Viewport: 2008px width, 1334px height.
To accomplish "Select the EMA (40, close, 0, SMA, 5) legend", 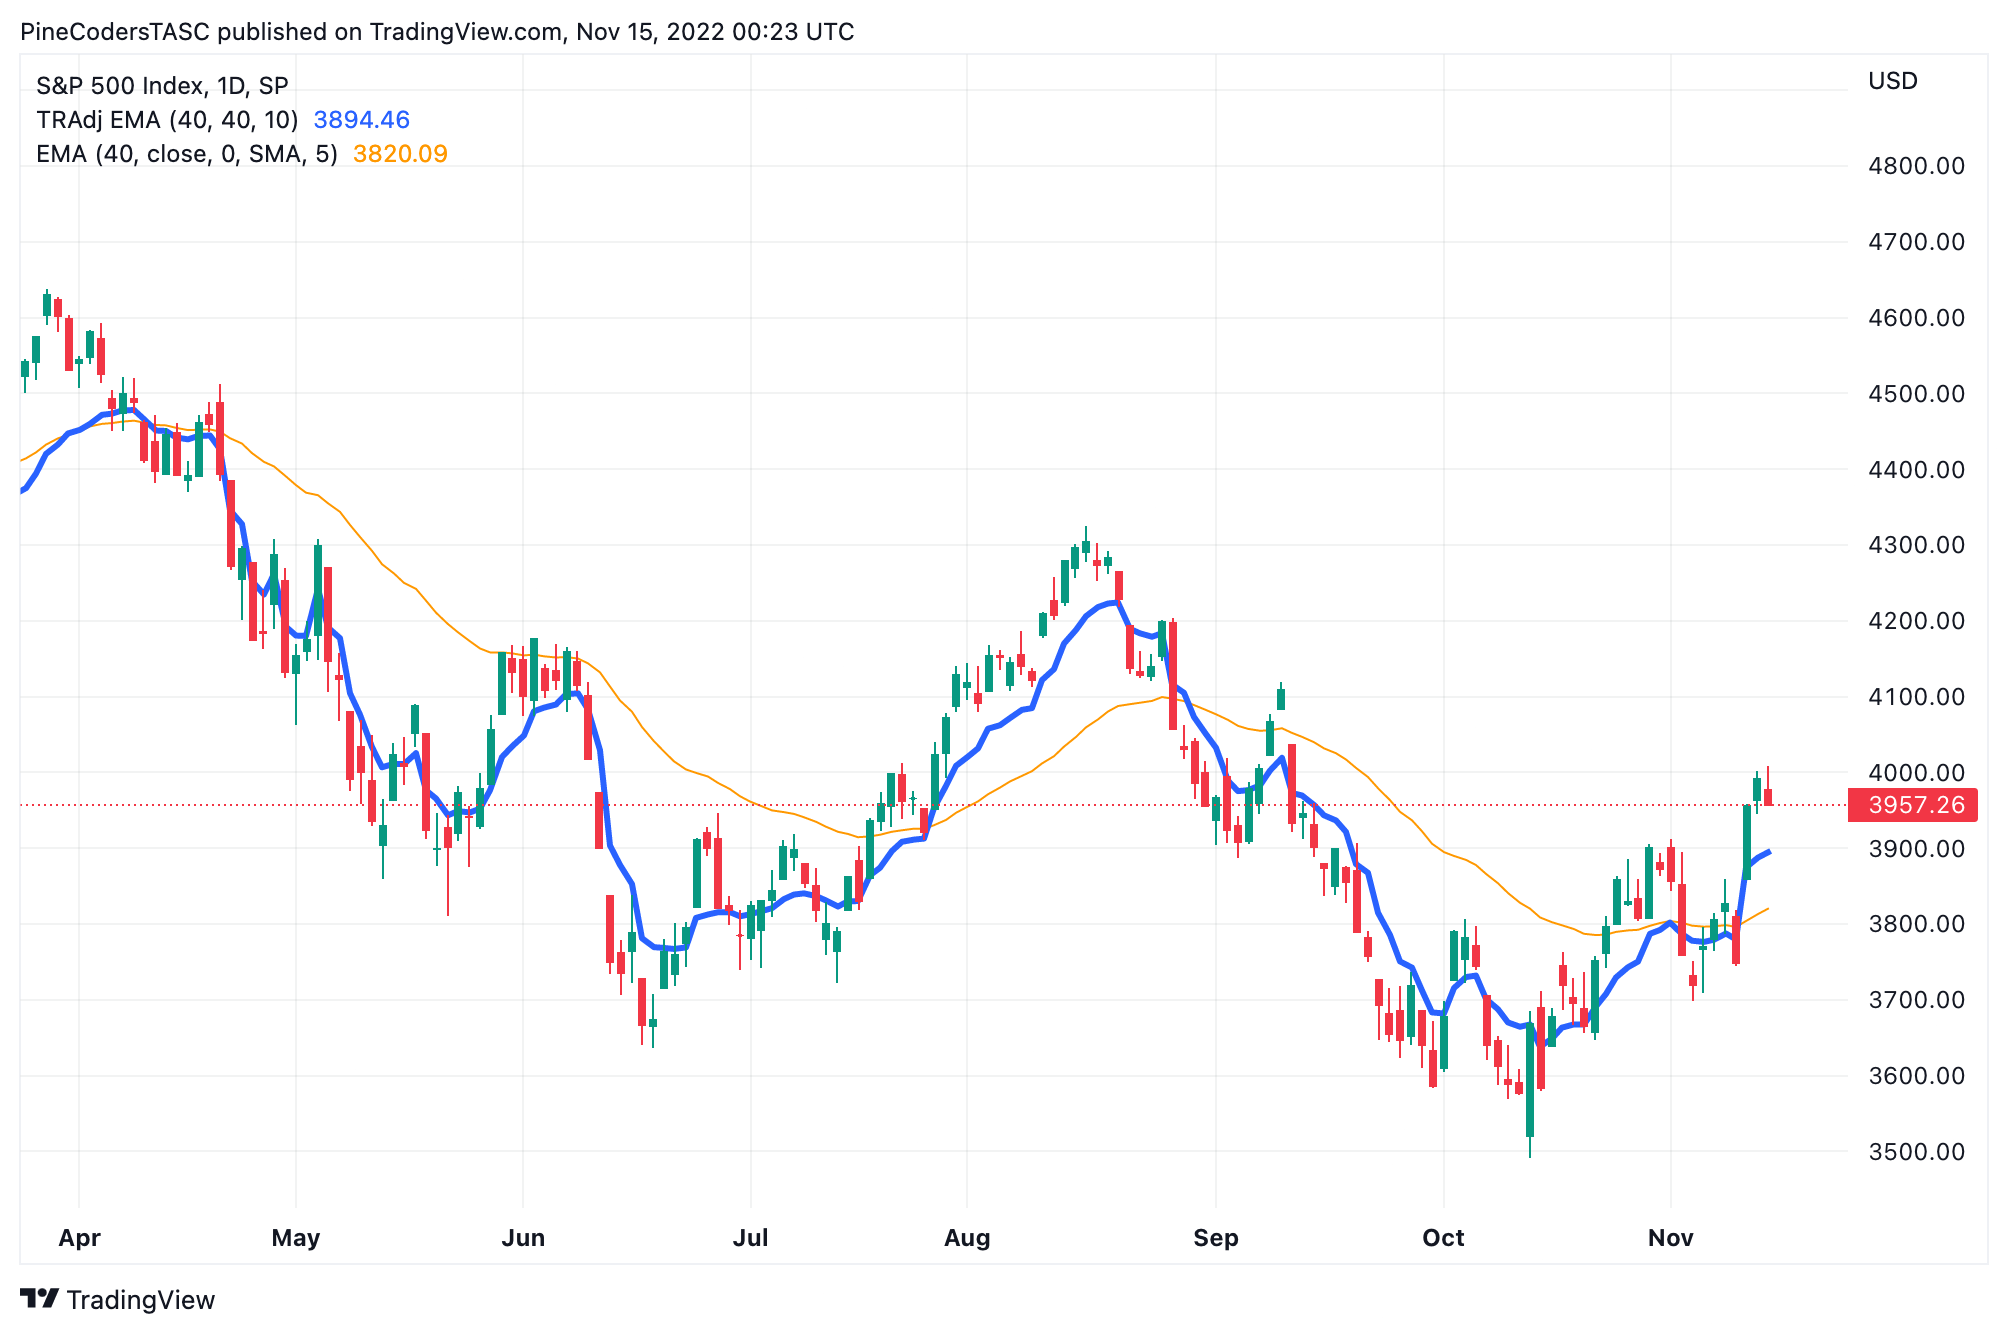I will tap(187, 154).
